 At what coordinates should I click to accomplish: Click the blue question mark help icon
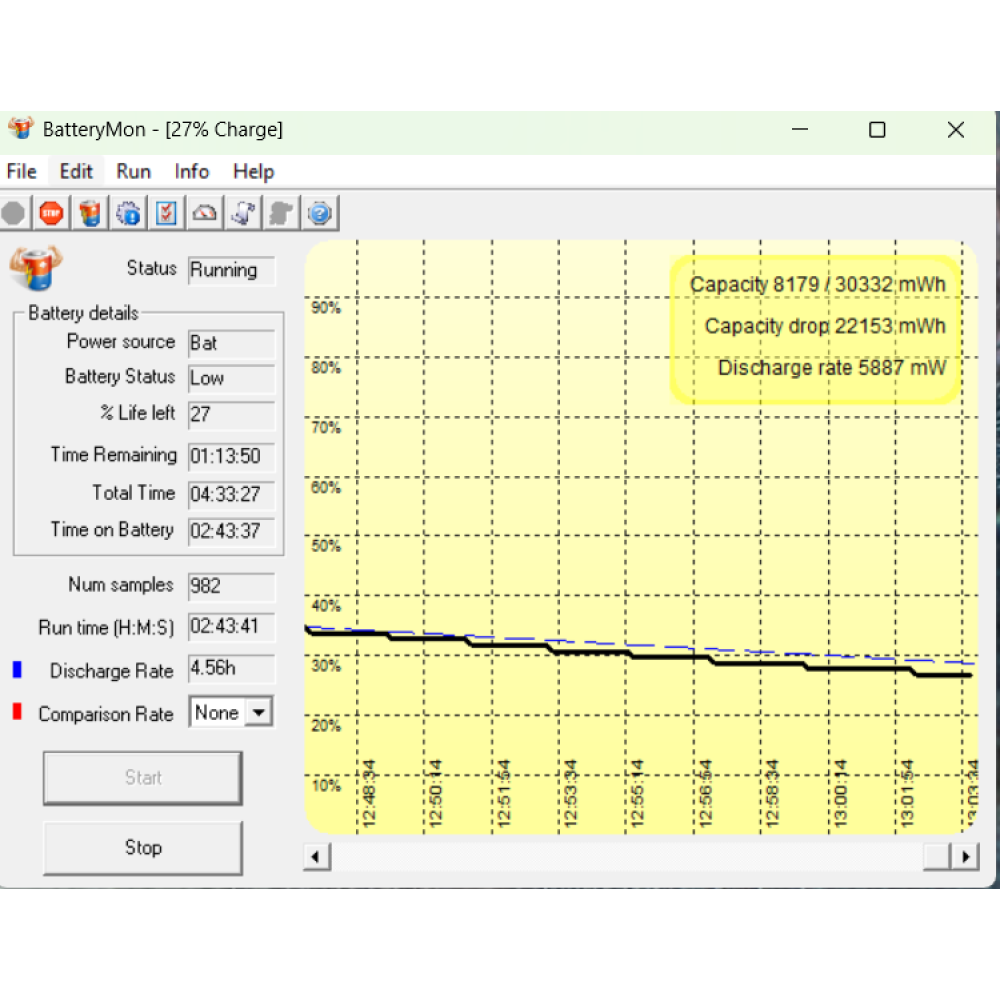[320, 213]
